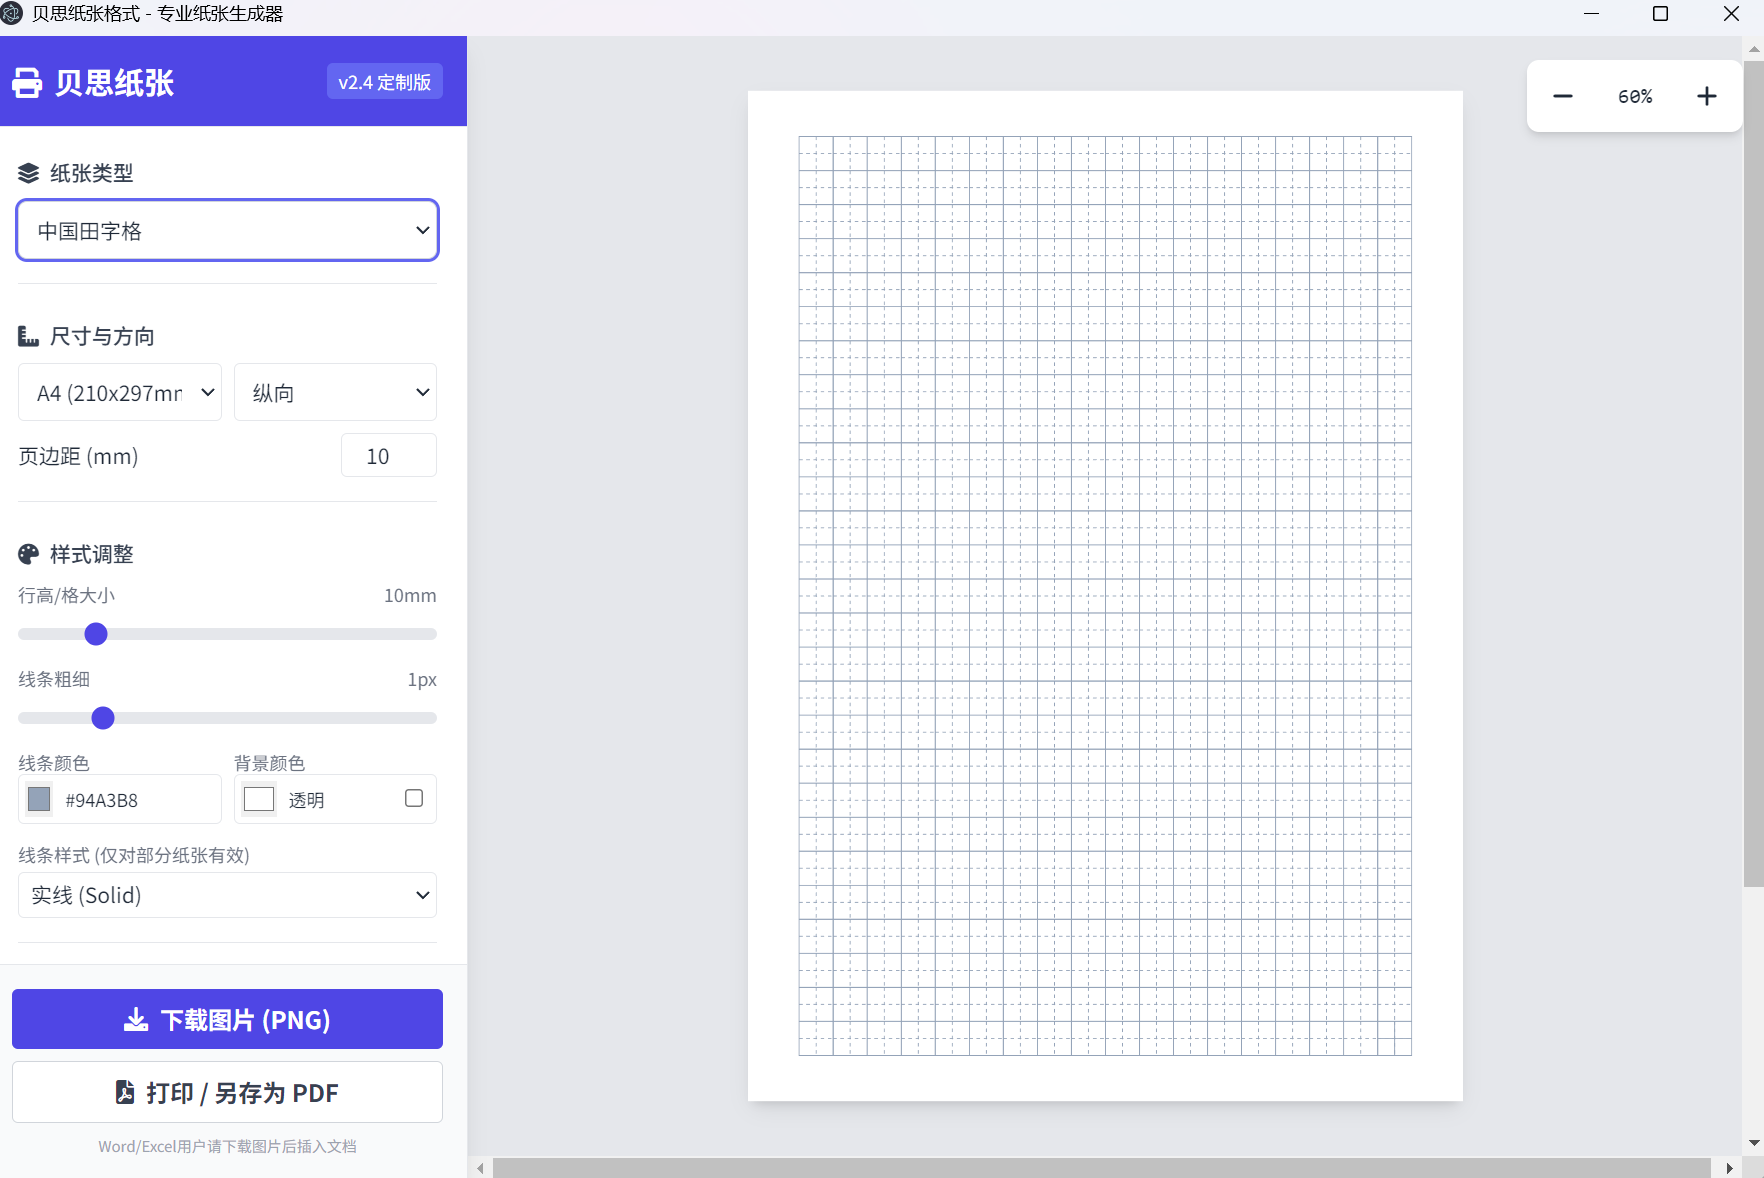This screenshot has width=1764, height=1178.
Task: Click the v2.4 定制版 version badge
Action: tap(384, 82)
